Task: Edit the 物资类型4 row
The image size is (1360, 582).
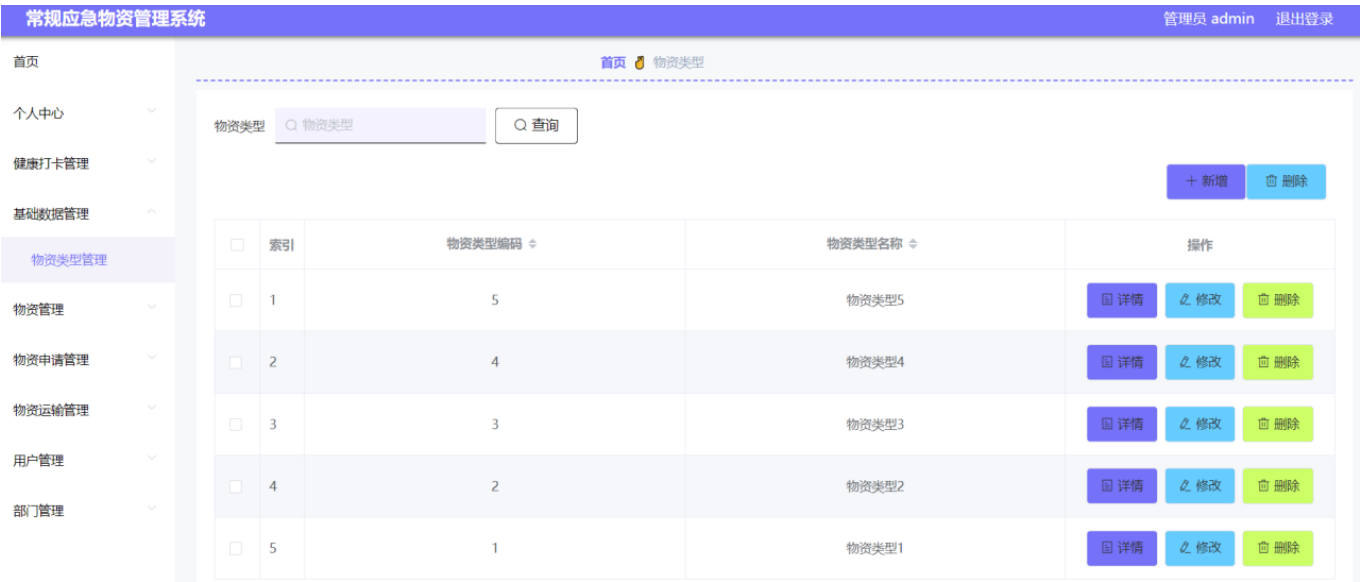Action: pos(1200,362)
